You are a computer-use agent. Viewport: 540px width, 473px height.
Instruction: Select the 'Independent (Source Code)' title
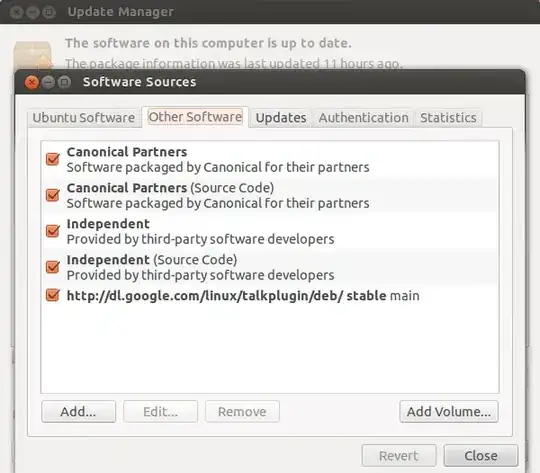(152, 260)
